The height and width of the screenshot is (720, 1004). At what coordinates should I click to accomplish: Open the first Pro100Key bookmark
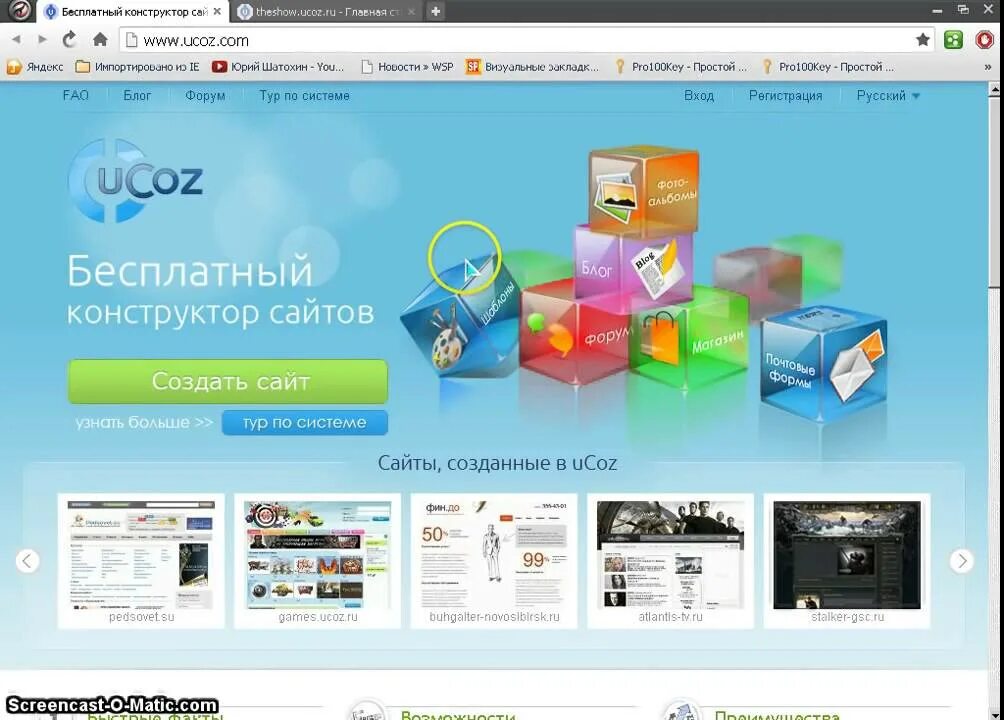(680, 67)
